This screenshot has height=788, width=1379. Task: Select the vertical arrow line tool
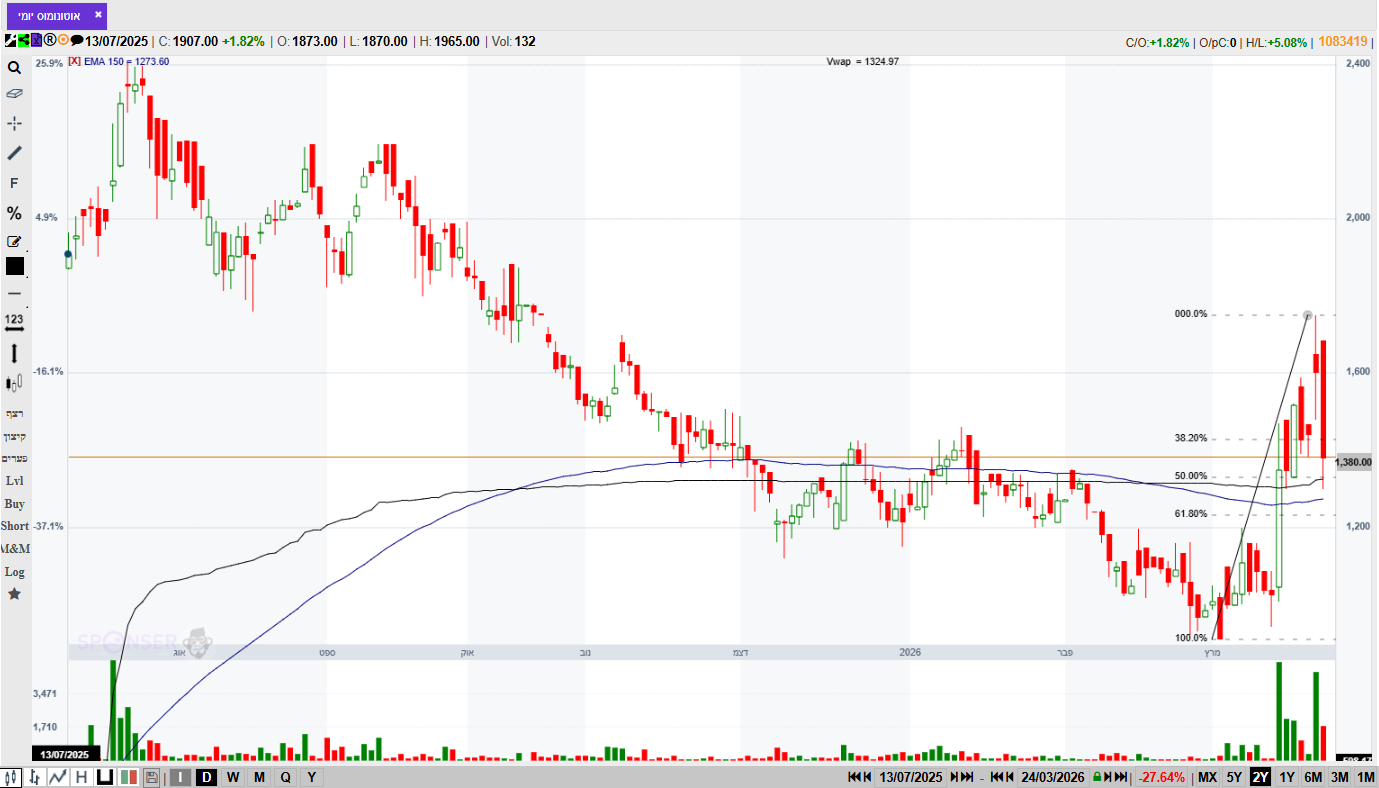click(x=14, y=353)
